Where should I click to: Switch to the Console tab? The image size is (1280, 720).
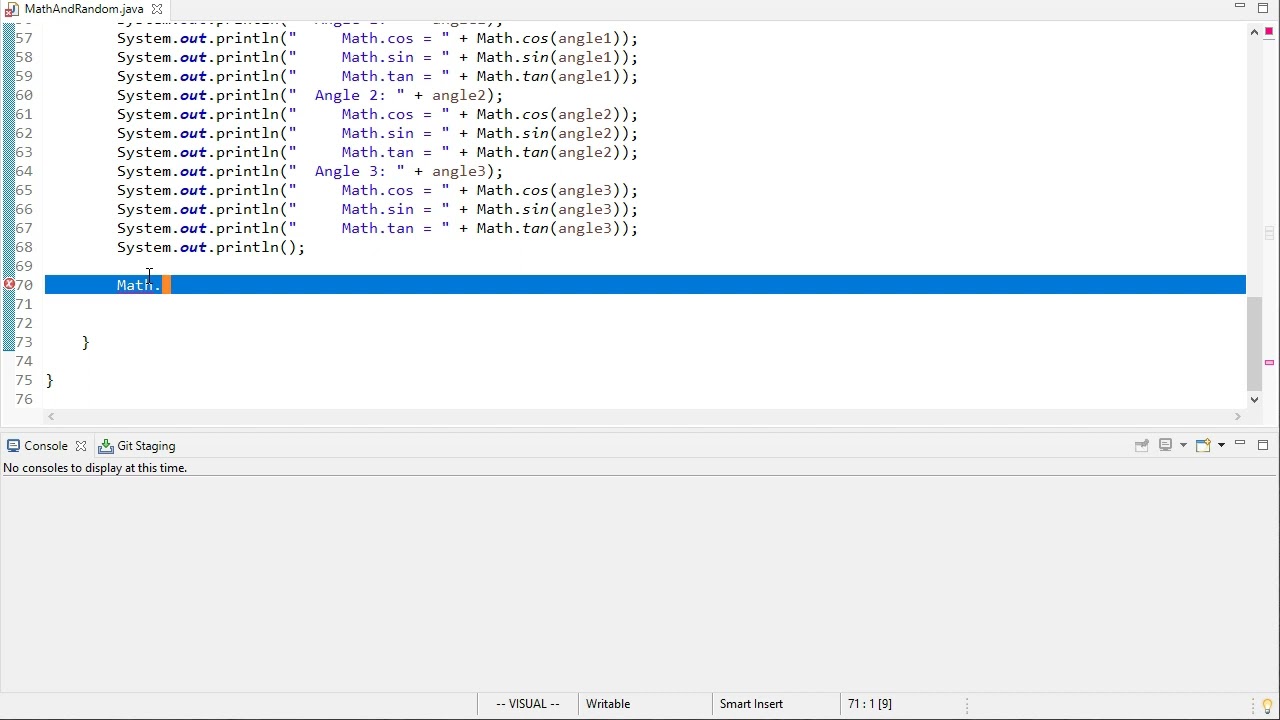tap(46, 446)
